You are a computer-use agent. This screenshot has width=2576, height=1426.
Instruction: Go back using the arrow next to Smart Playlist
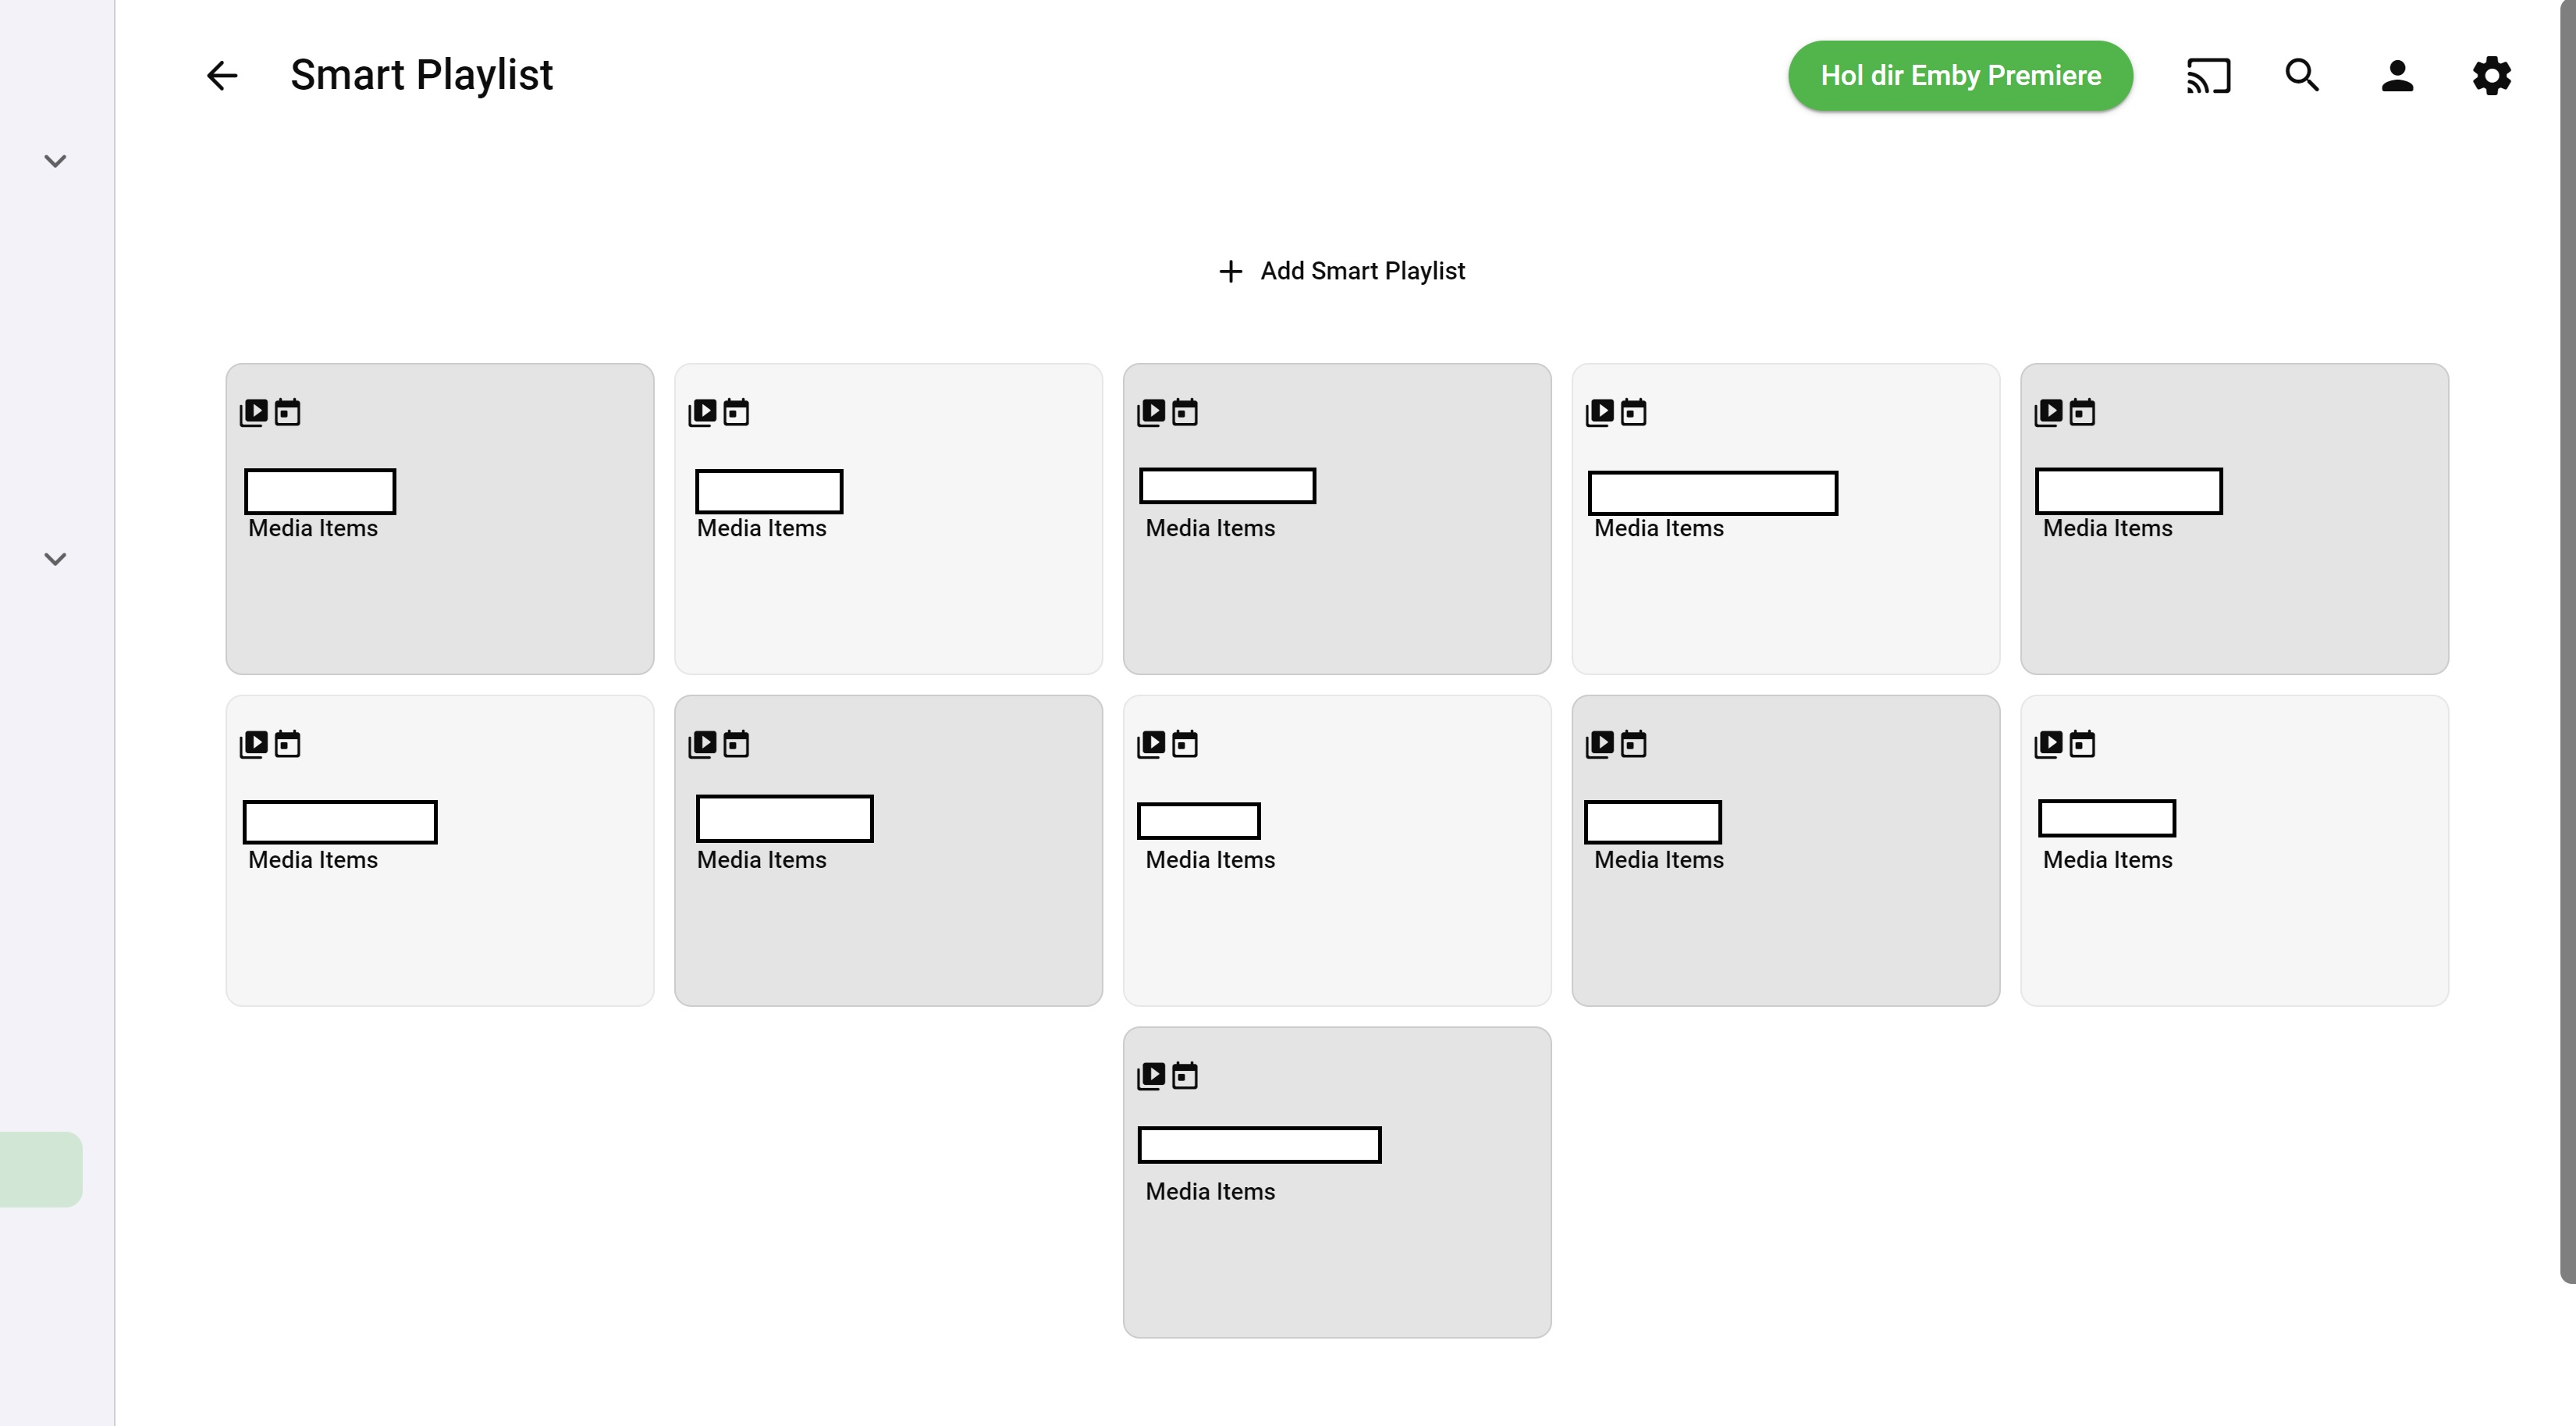(x=221, y=75)
